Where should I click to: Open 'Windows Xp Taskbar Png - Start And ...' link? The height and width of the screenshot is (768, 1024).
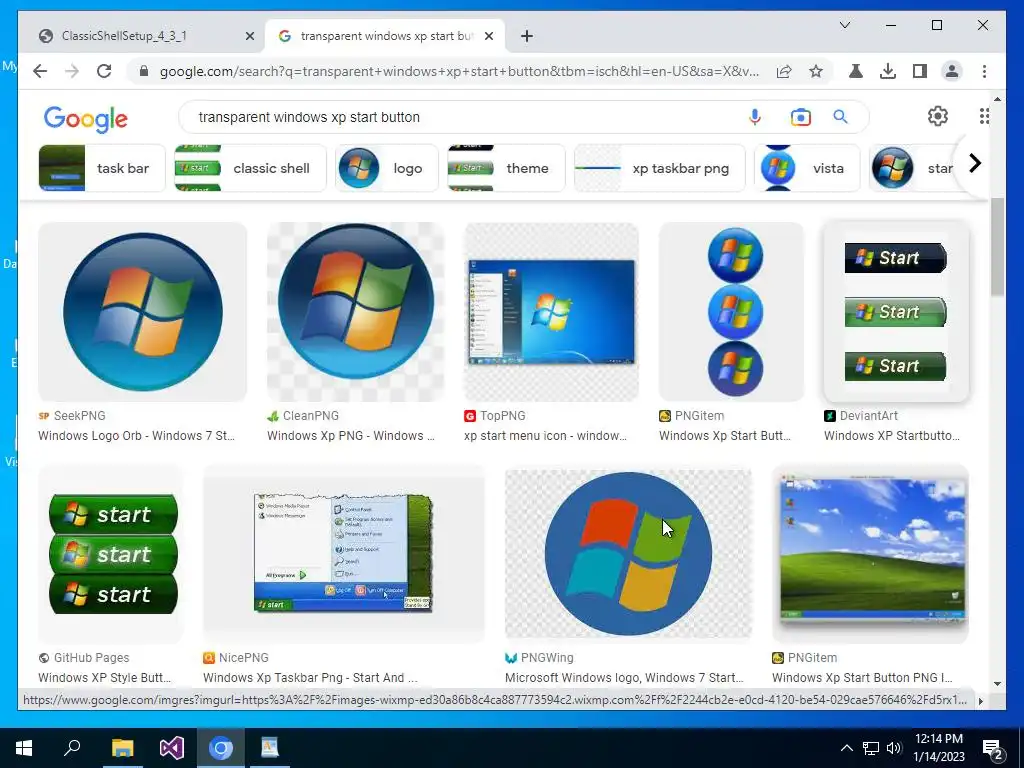310,678
